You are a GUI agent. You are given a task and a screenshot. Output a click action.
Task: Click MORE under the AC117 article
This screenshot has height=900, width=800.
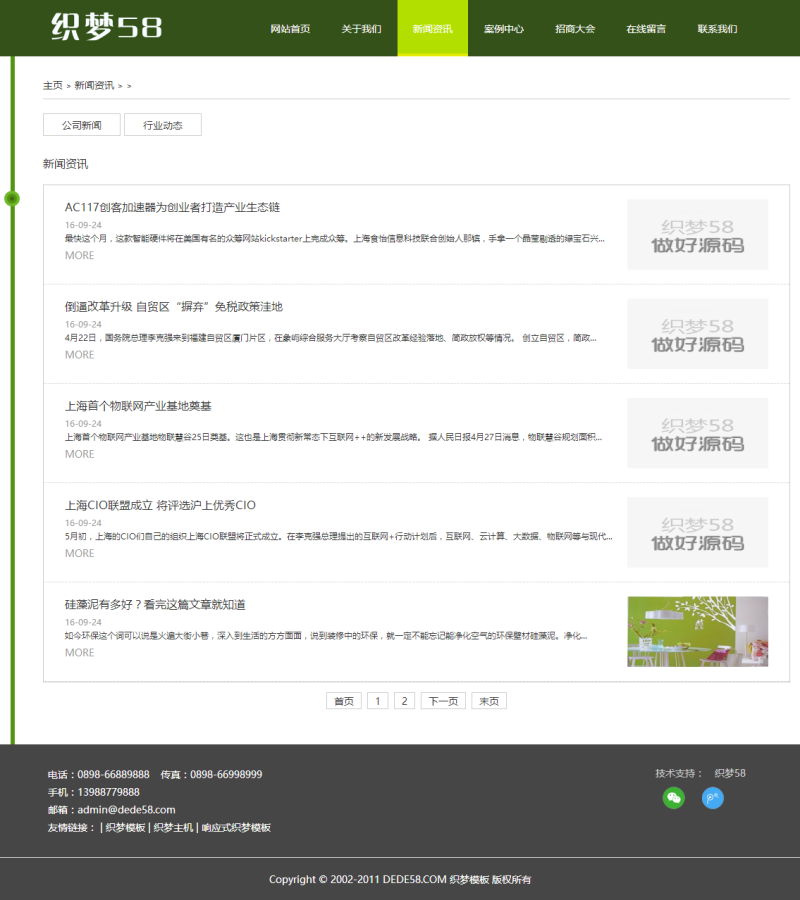tap(79, 255)
